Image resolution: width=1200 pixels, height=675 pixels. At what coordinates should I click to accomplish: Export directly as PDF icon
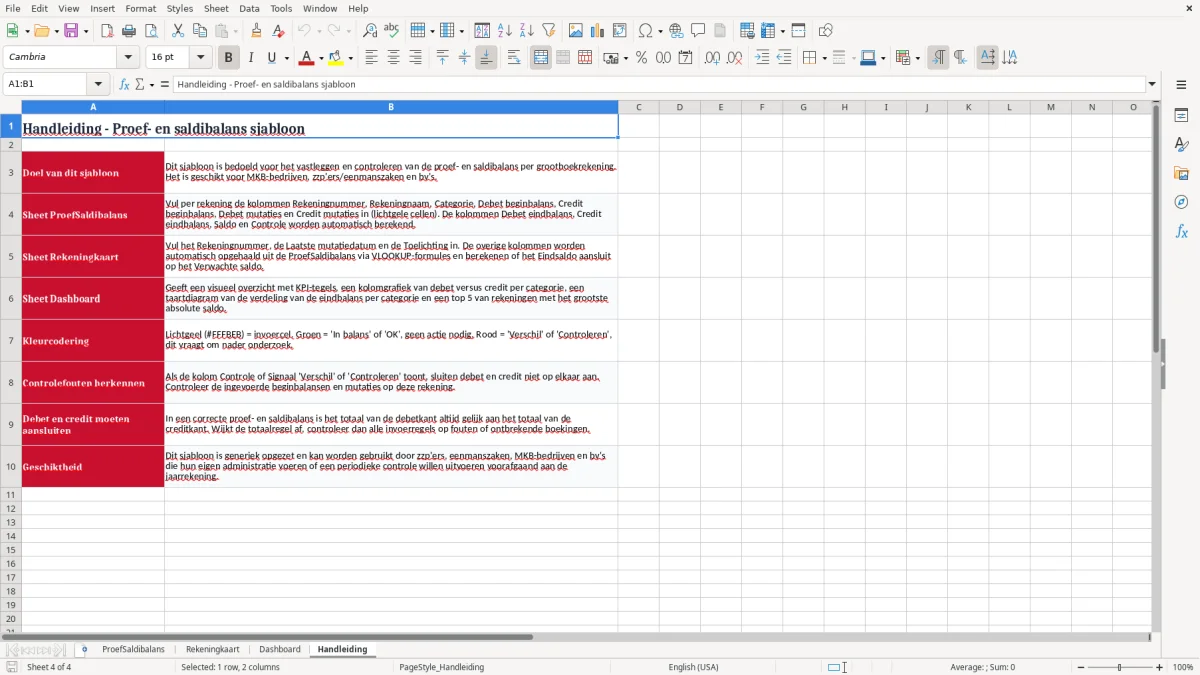pos(107,31)
